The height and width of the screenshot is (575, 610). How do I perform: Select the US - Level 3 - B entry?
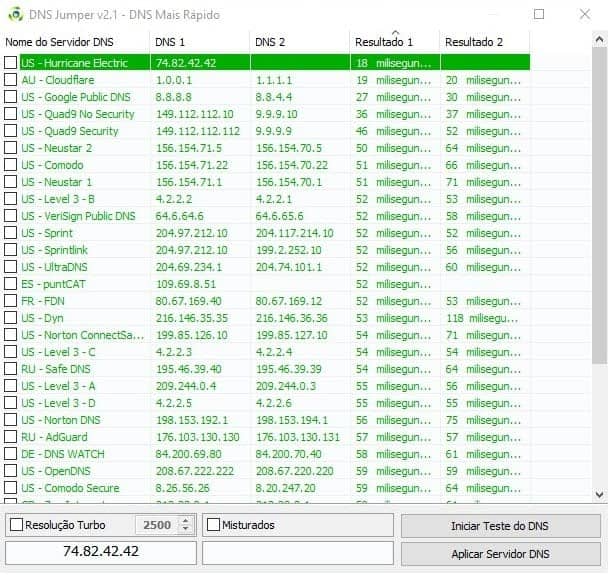point(58,199)
